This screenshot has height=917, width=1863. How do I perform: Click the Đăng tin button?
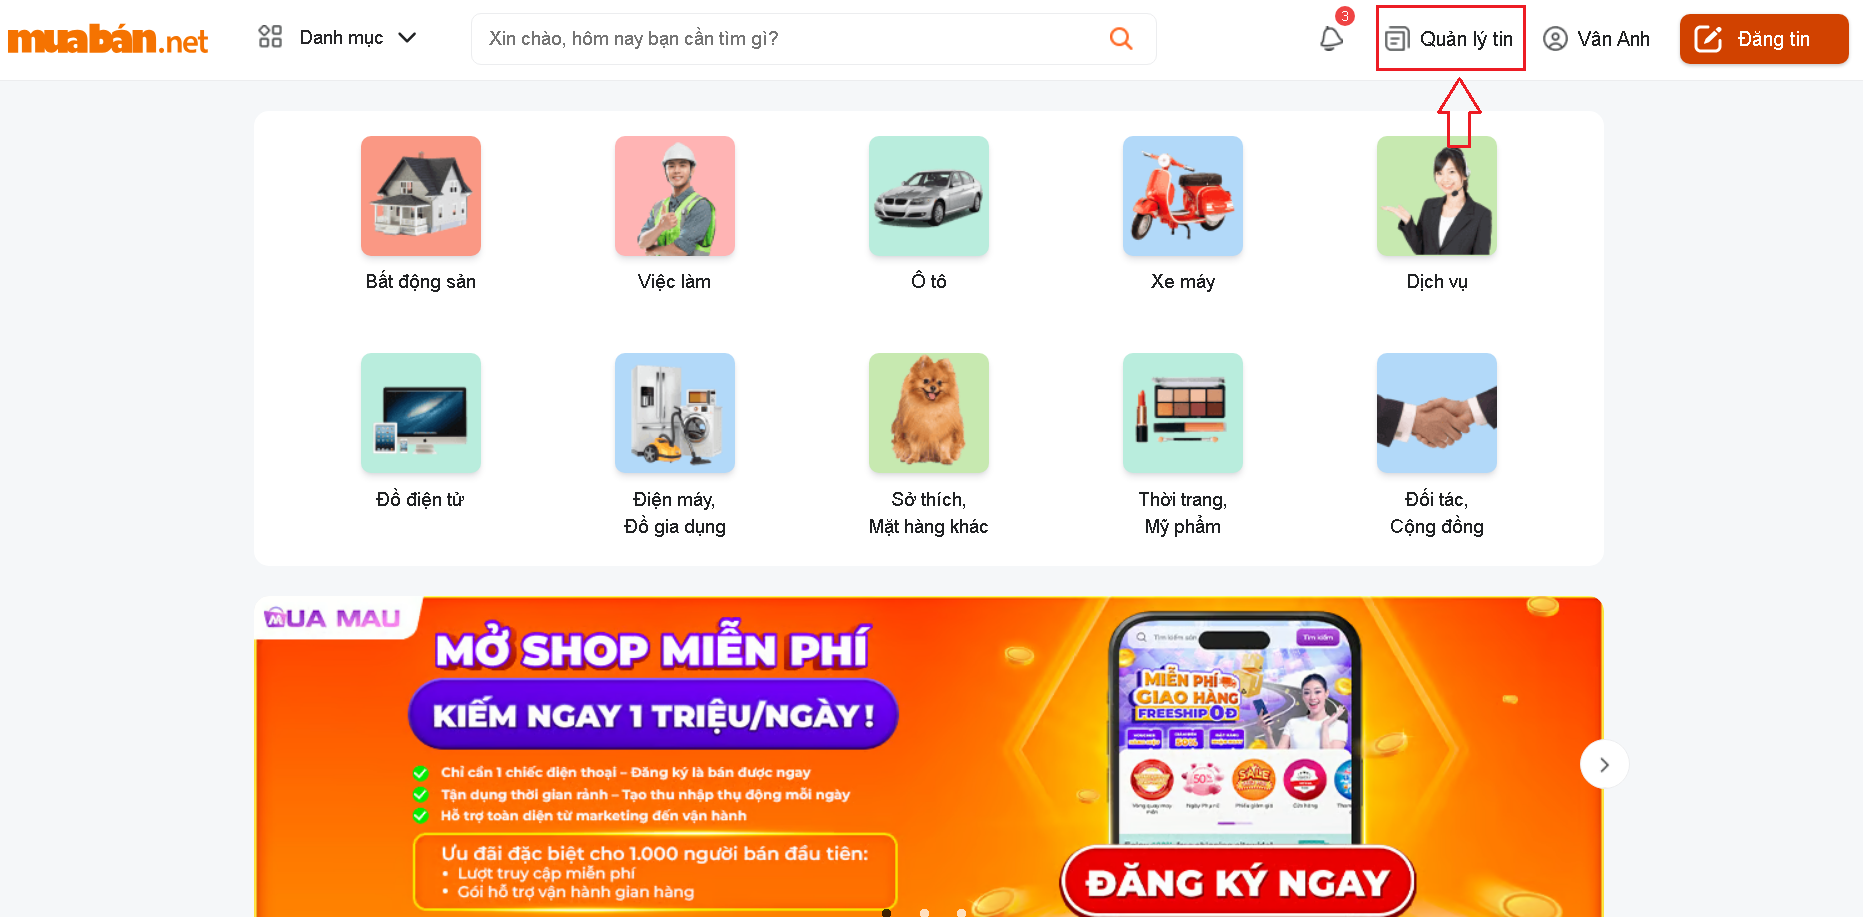pos(1764,39)
